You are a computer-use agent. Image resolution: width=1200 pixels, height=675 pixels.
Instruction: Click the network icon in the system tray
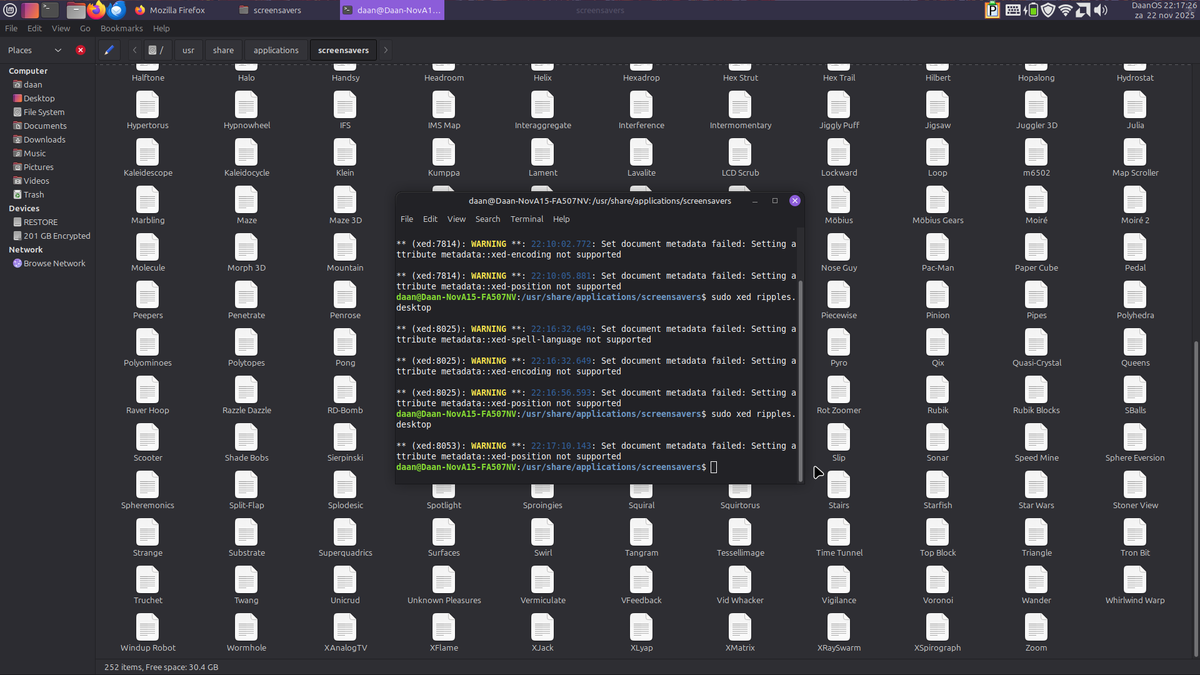(x=1067, y=11)
